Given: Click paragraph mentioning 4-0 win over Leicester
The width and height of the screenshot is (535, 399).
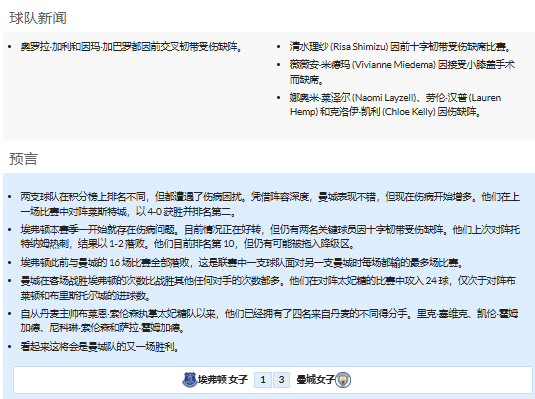Looking at the screenshot, I should 270,204.
